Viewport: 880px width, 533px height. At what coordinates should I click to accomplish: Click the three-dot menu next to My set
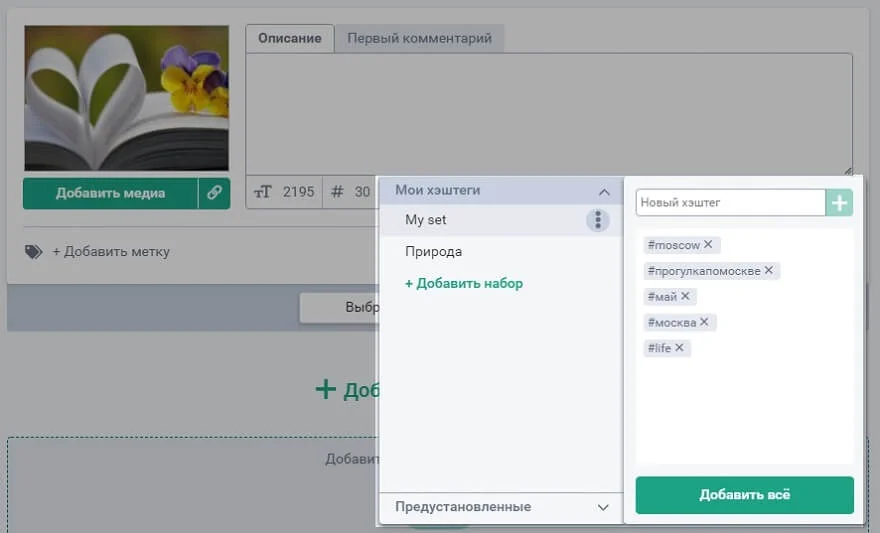pyautogui.click(x=597, y=220)
